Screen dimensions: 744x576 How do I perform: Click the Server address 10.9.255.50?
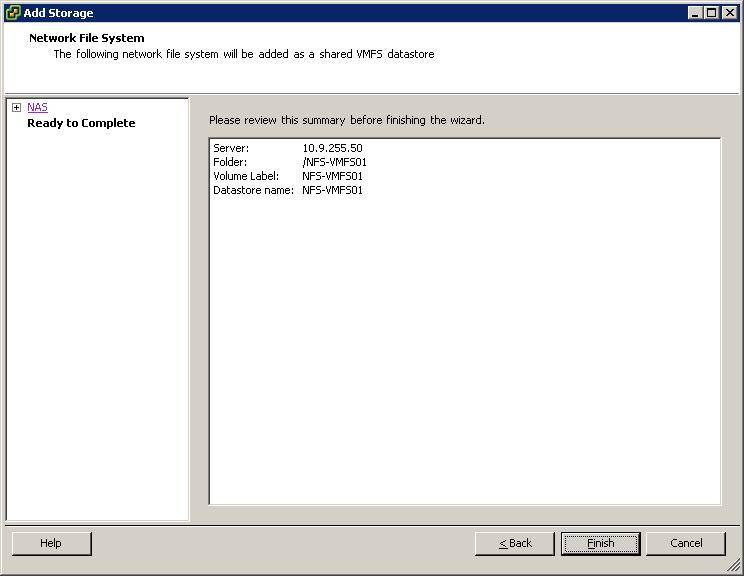(x=332, y=148)
